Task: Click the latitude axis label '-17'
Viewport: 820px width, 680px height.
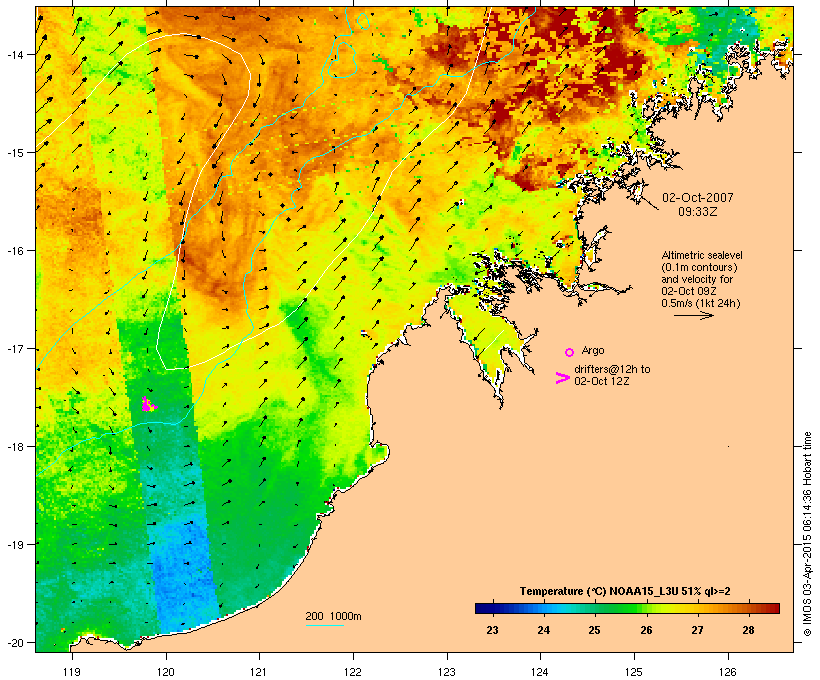Action: (x=15, y=348)
